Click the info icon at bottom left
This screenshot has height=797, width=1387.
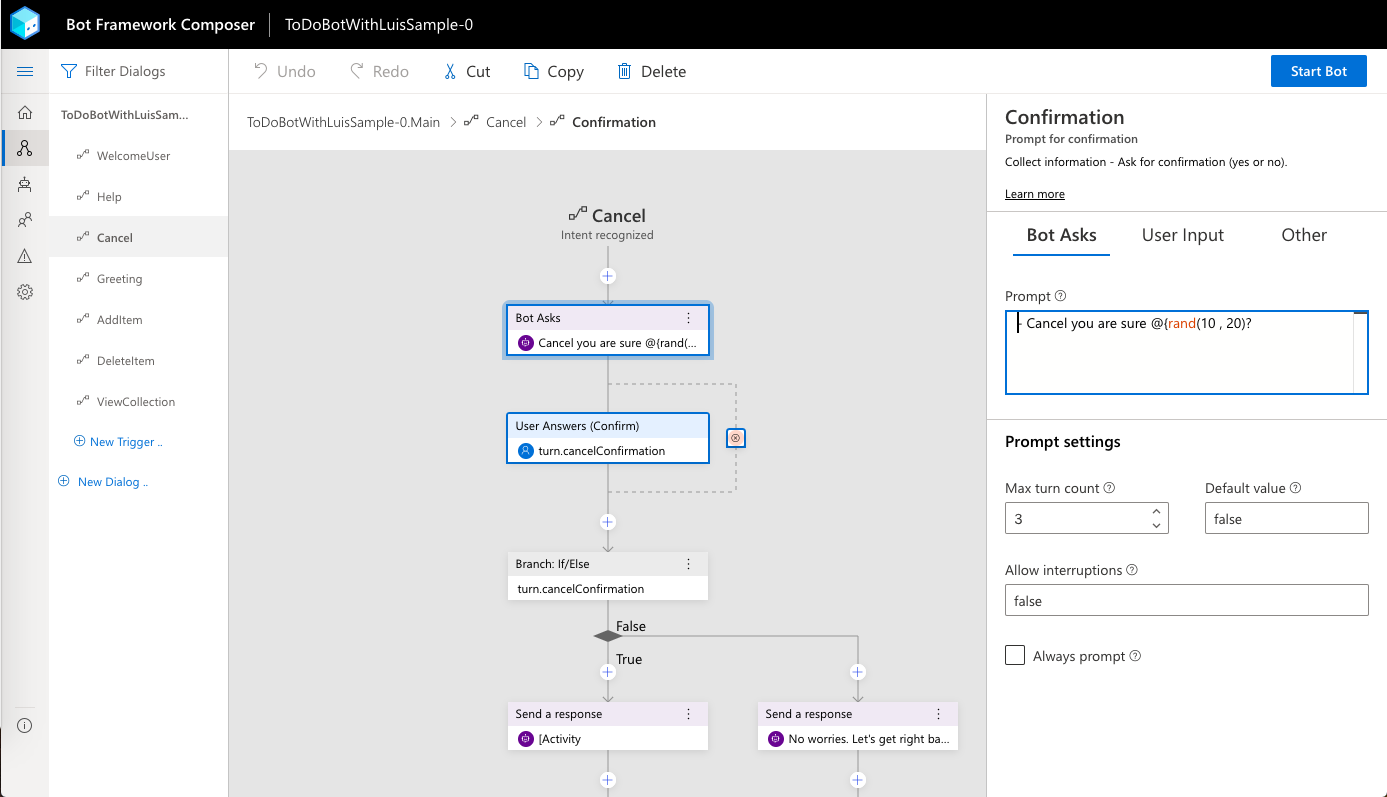click(24, 725)
